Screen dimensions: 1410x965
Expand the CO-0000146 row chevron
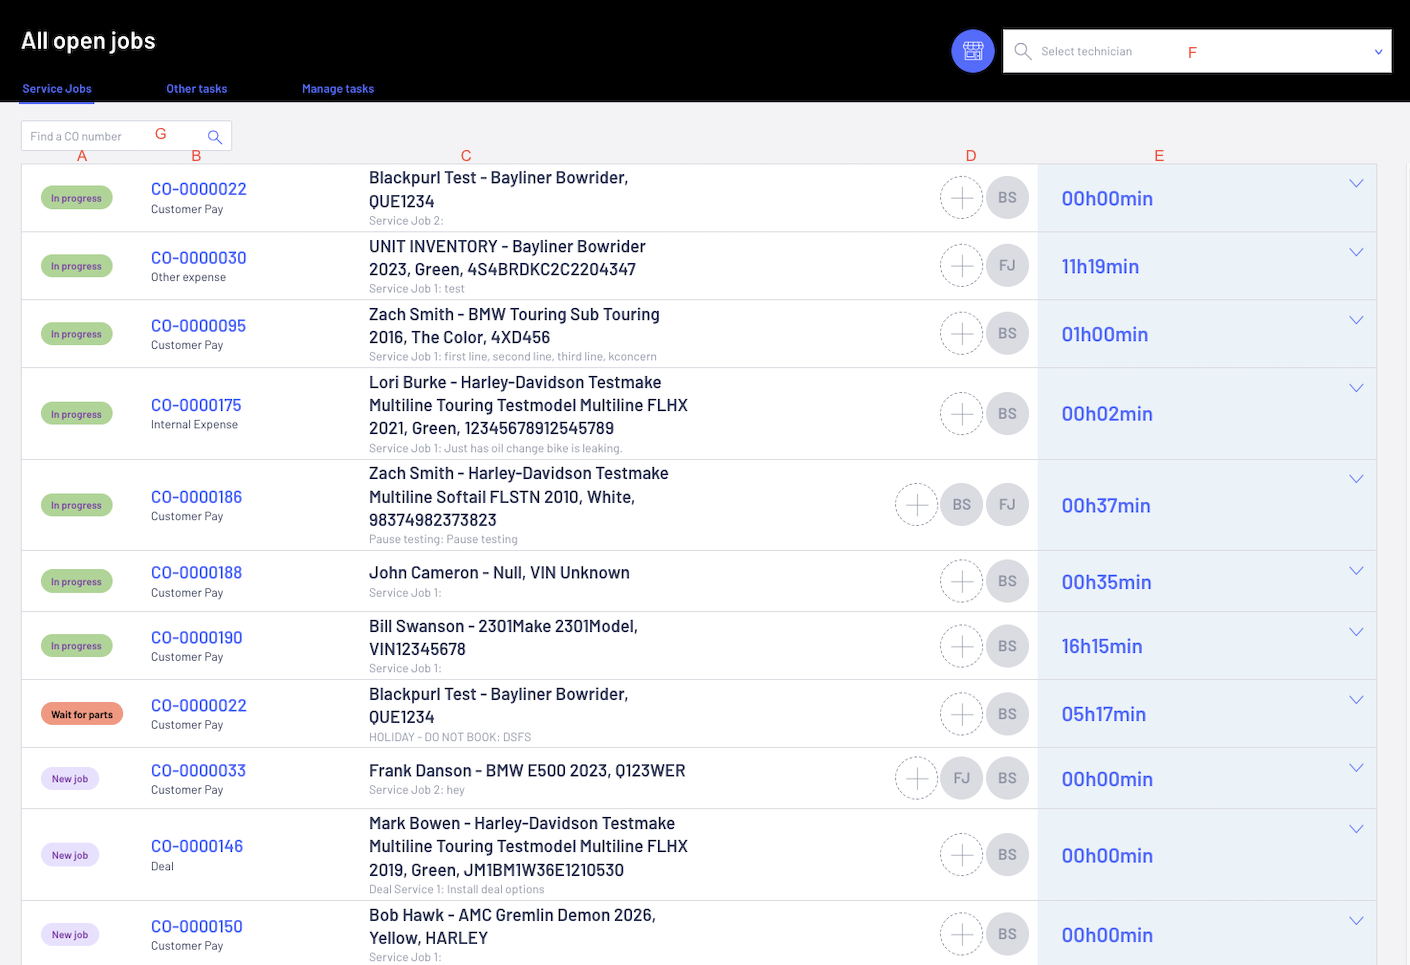1356,829
